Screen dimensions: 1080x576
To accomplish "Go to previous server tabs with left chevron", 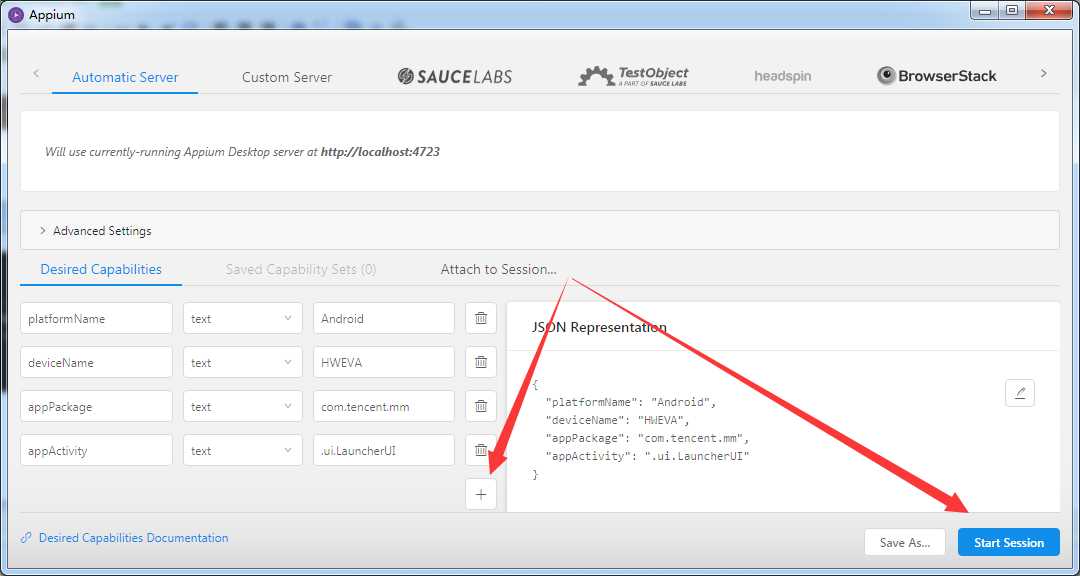I will tap(37, 74).
